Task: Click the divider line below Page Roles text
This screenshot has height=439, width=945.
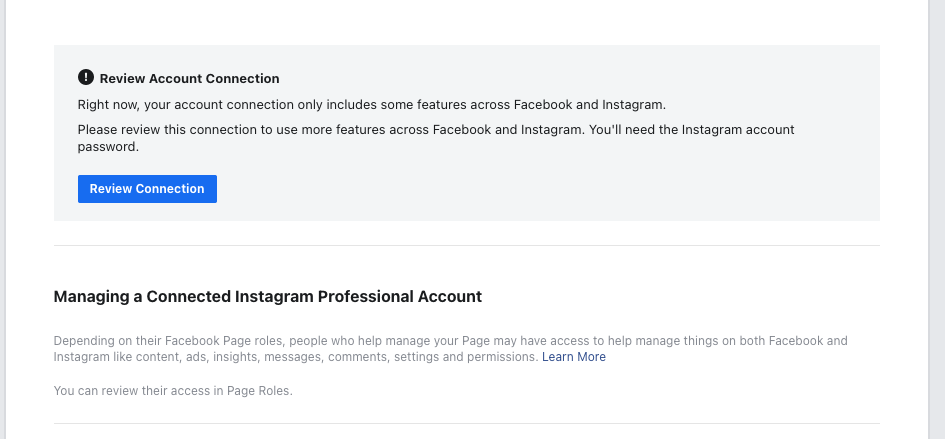Action: pos(466,424)
